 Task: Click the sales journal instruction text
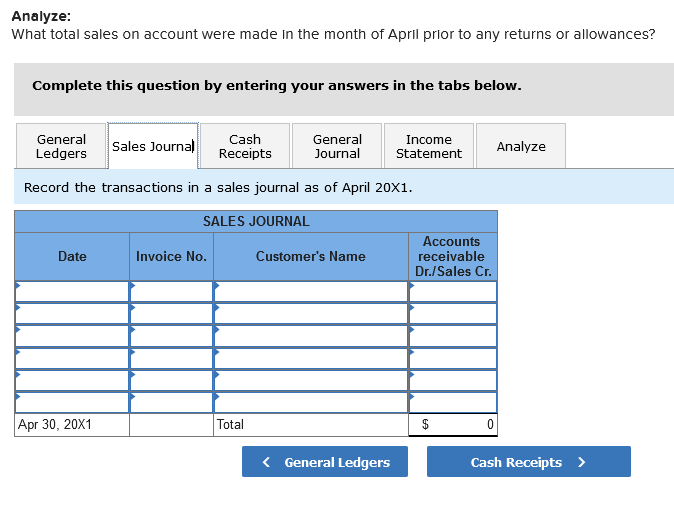(x=218, y=188)
